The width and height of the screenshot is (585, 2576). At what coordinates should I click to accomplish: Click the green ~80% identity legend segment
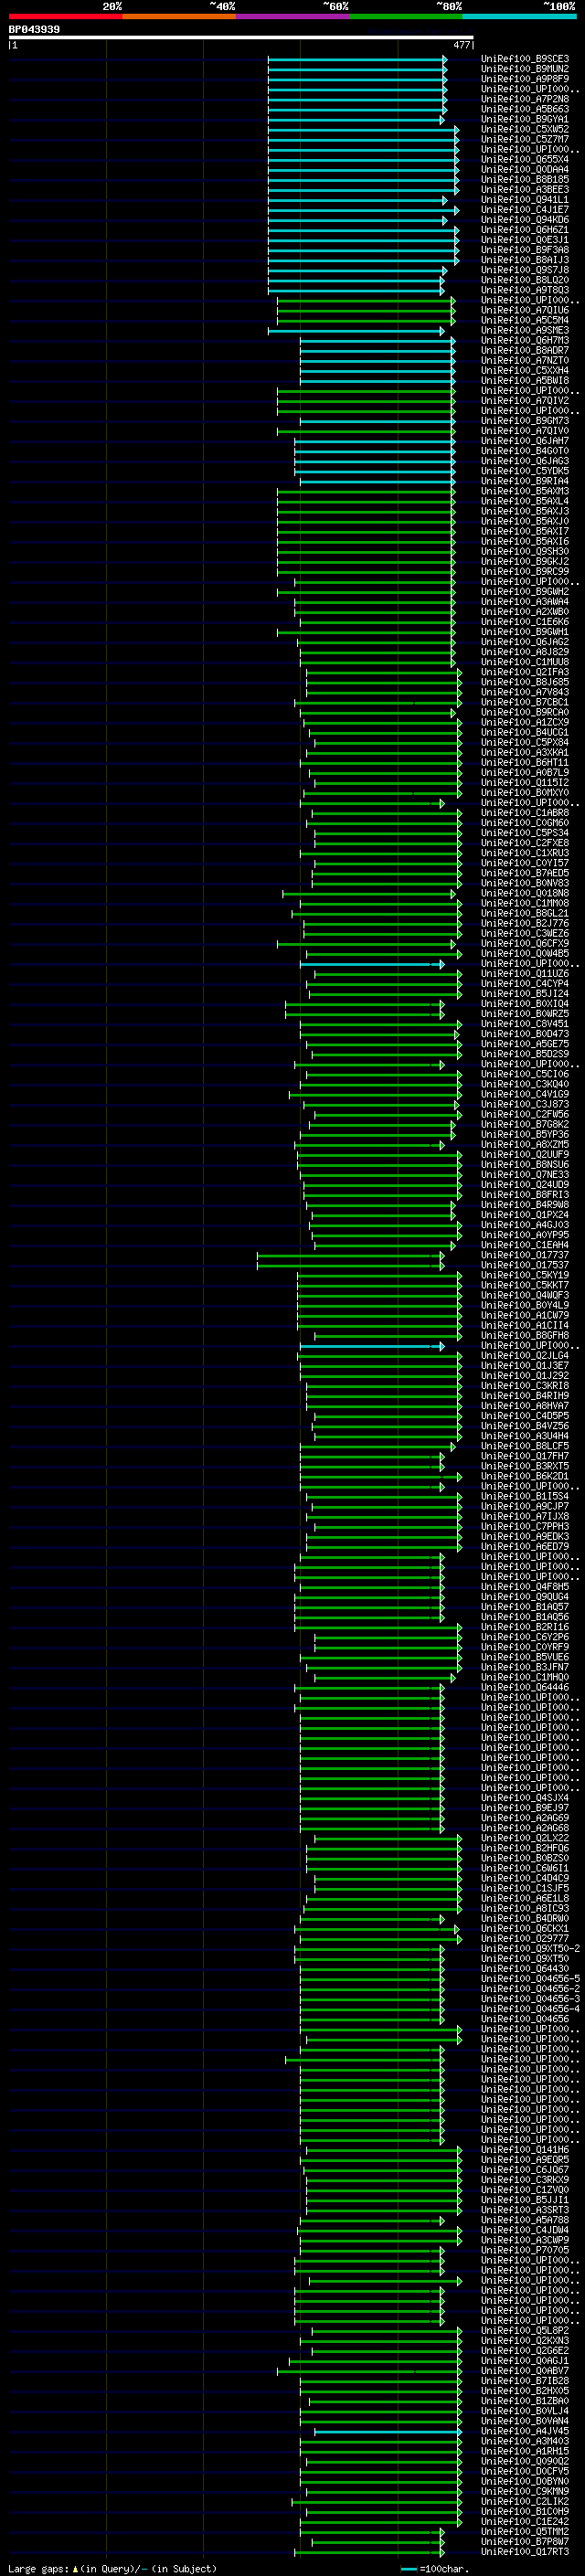pos(406,16)
